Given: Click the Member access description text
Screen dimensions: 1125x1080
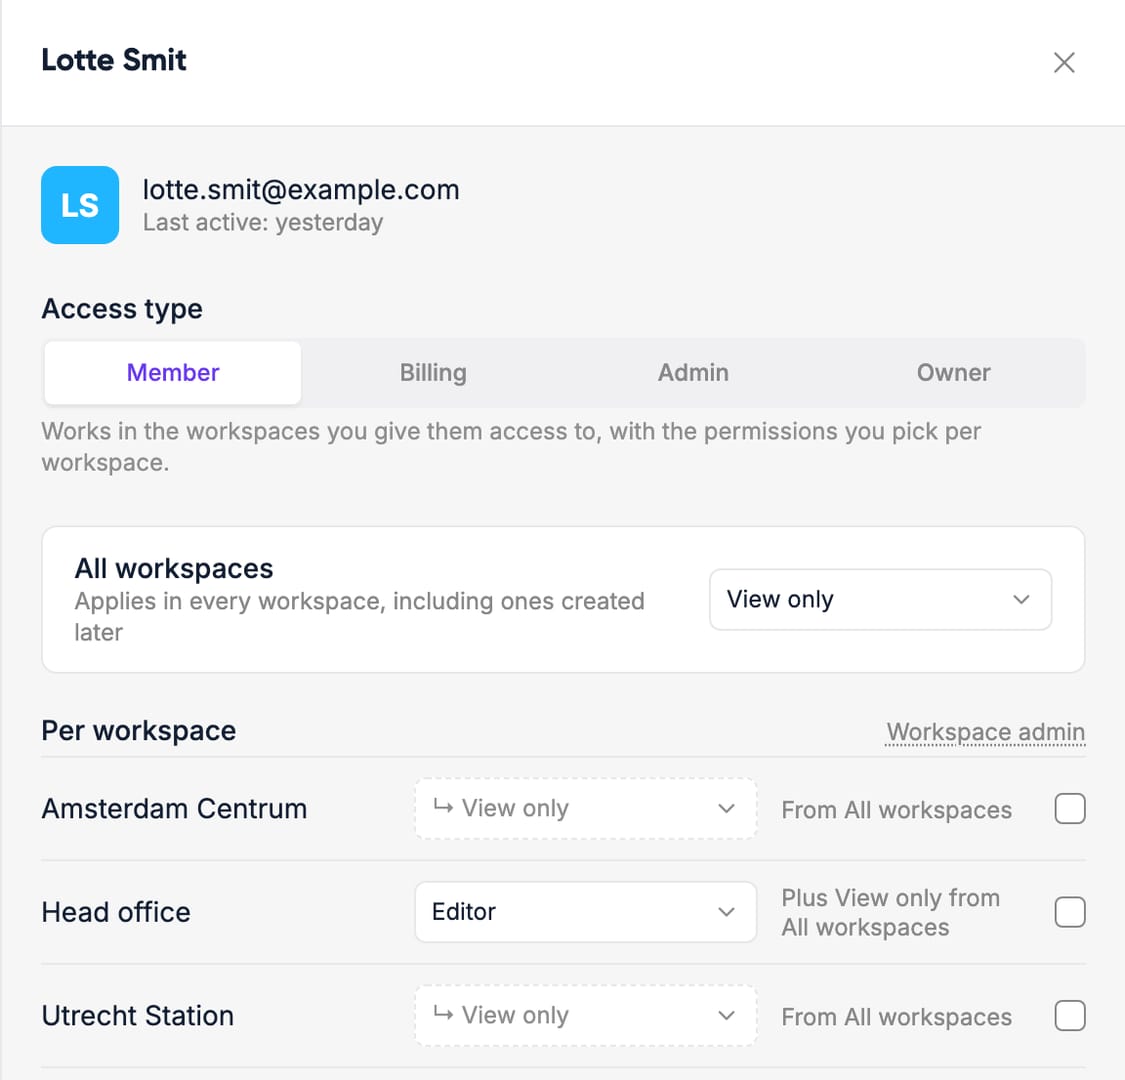Looking at the screenshot, I should coord(511,447).
